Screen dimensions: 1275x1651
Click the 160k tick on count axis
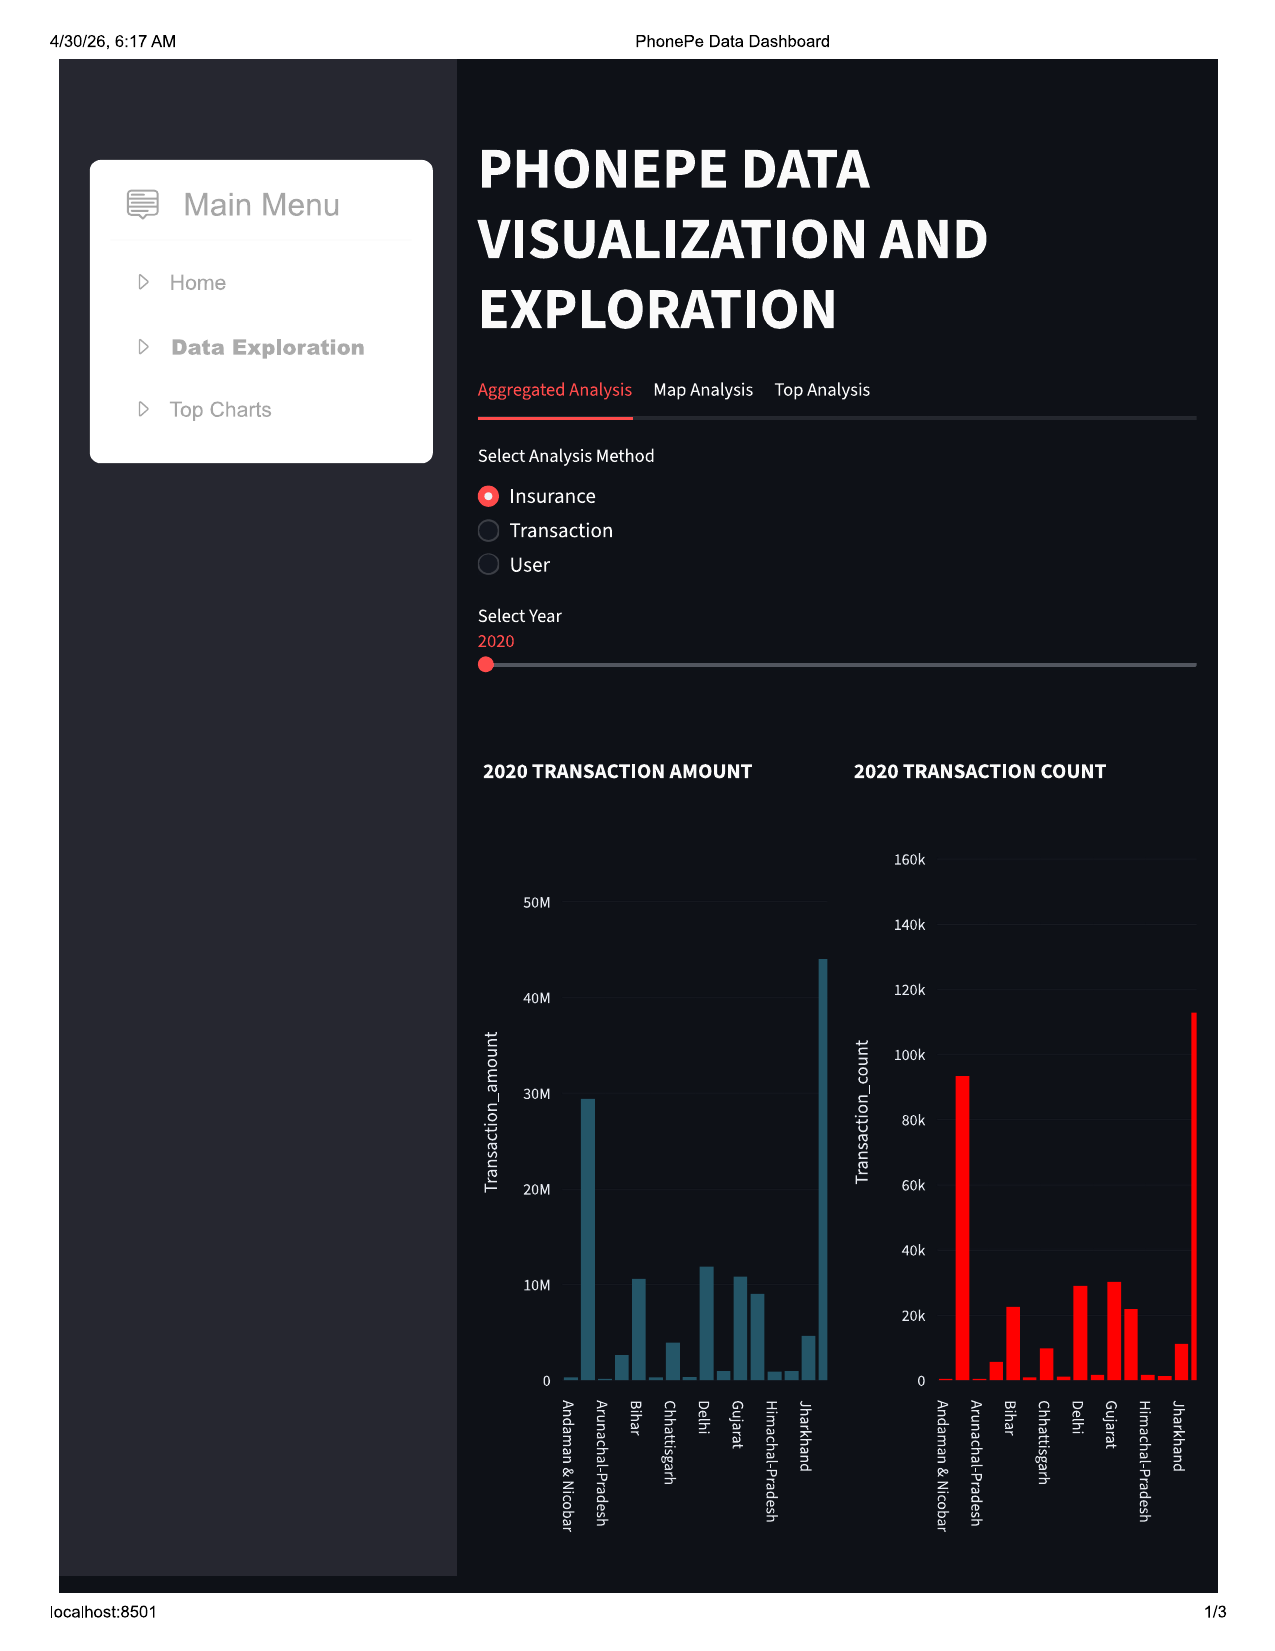(x=910, y=860)
